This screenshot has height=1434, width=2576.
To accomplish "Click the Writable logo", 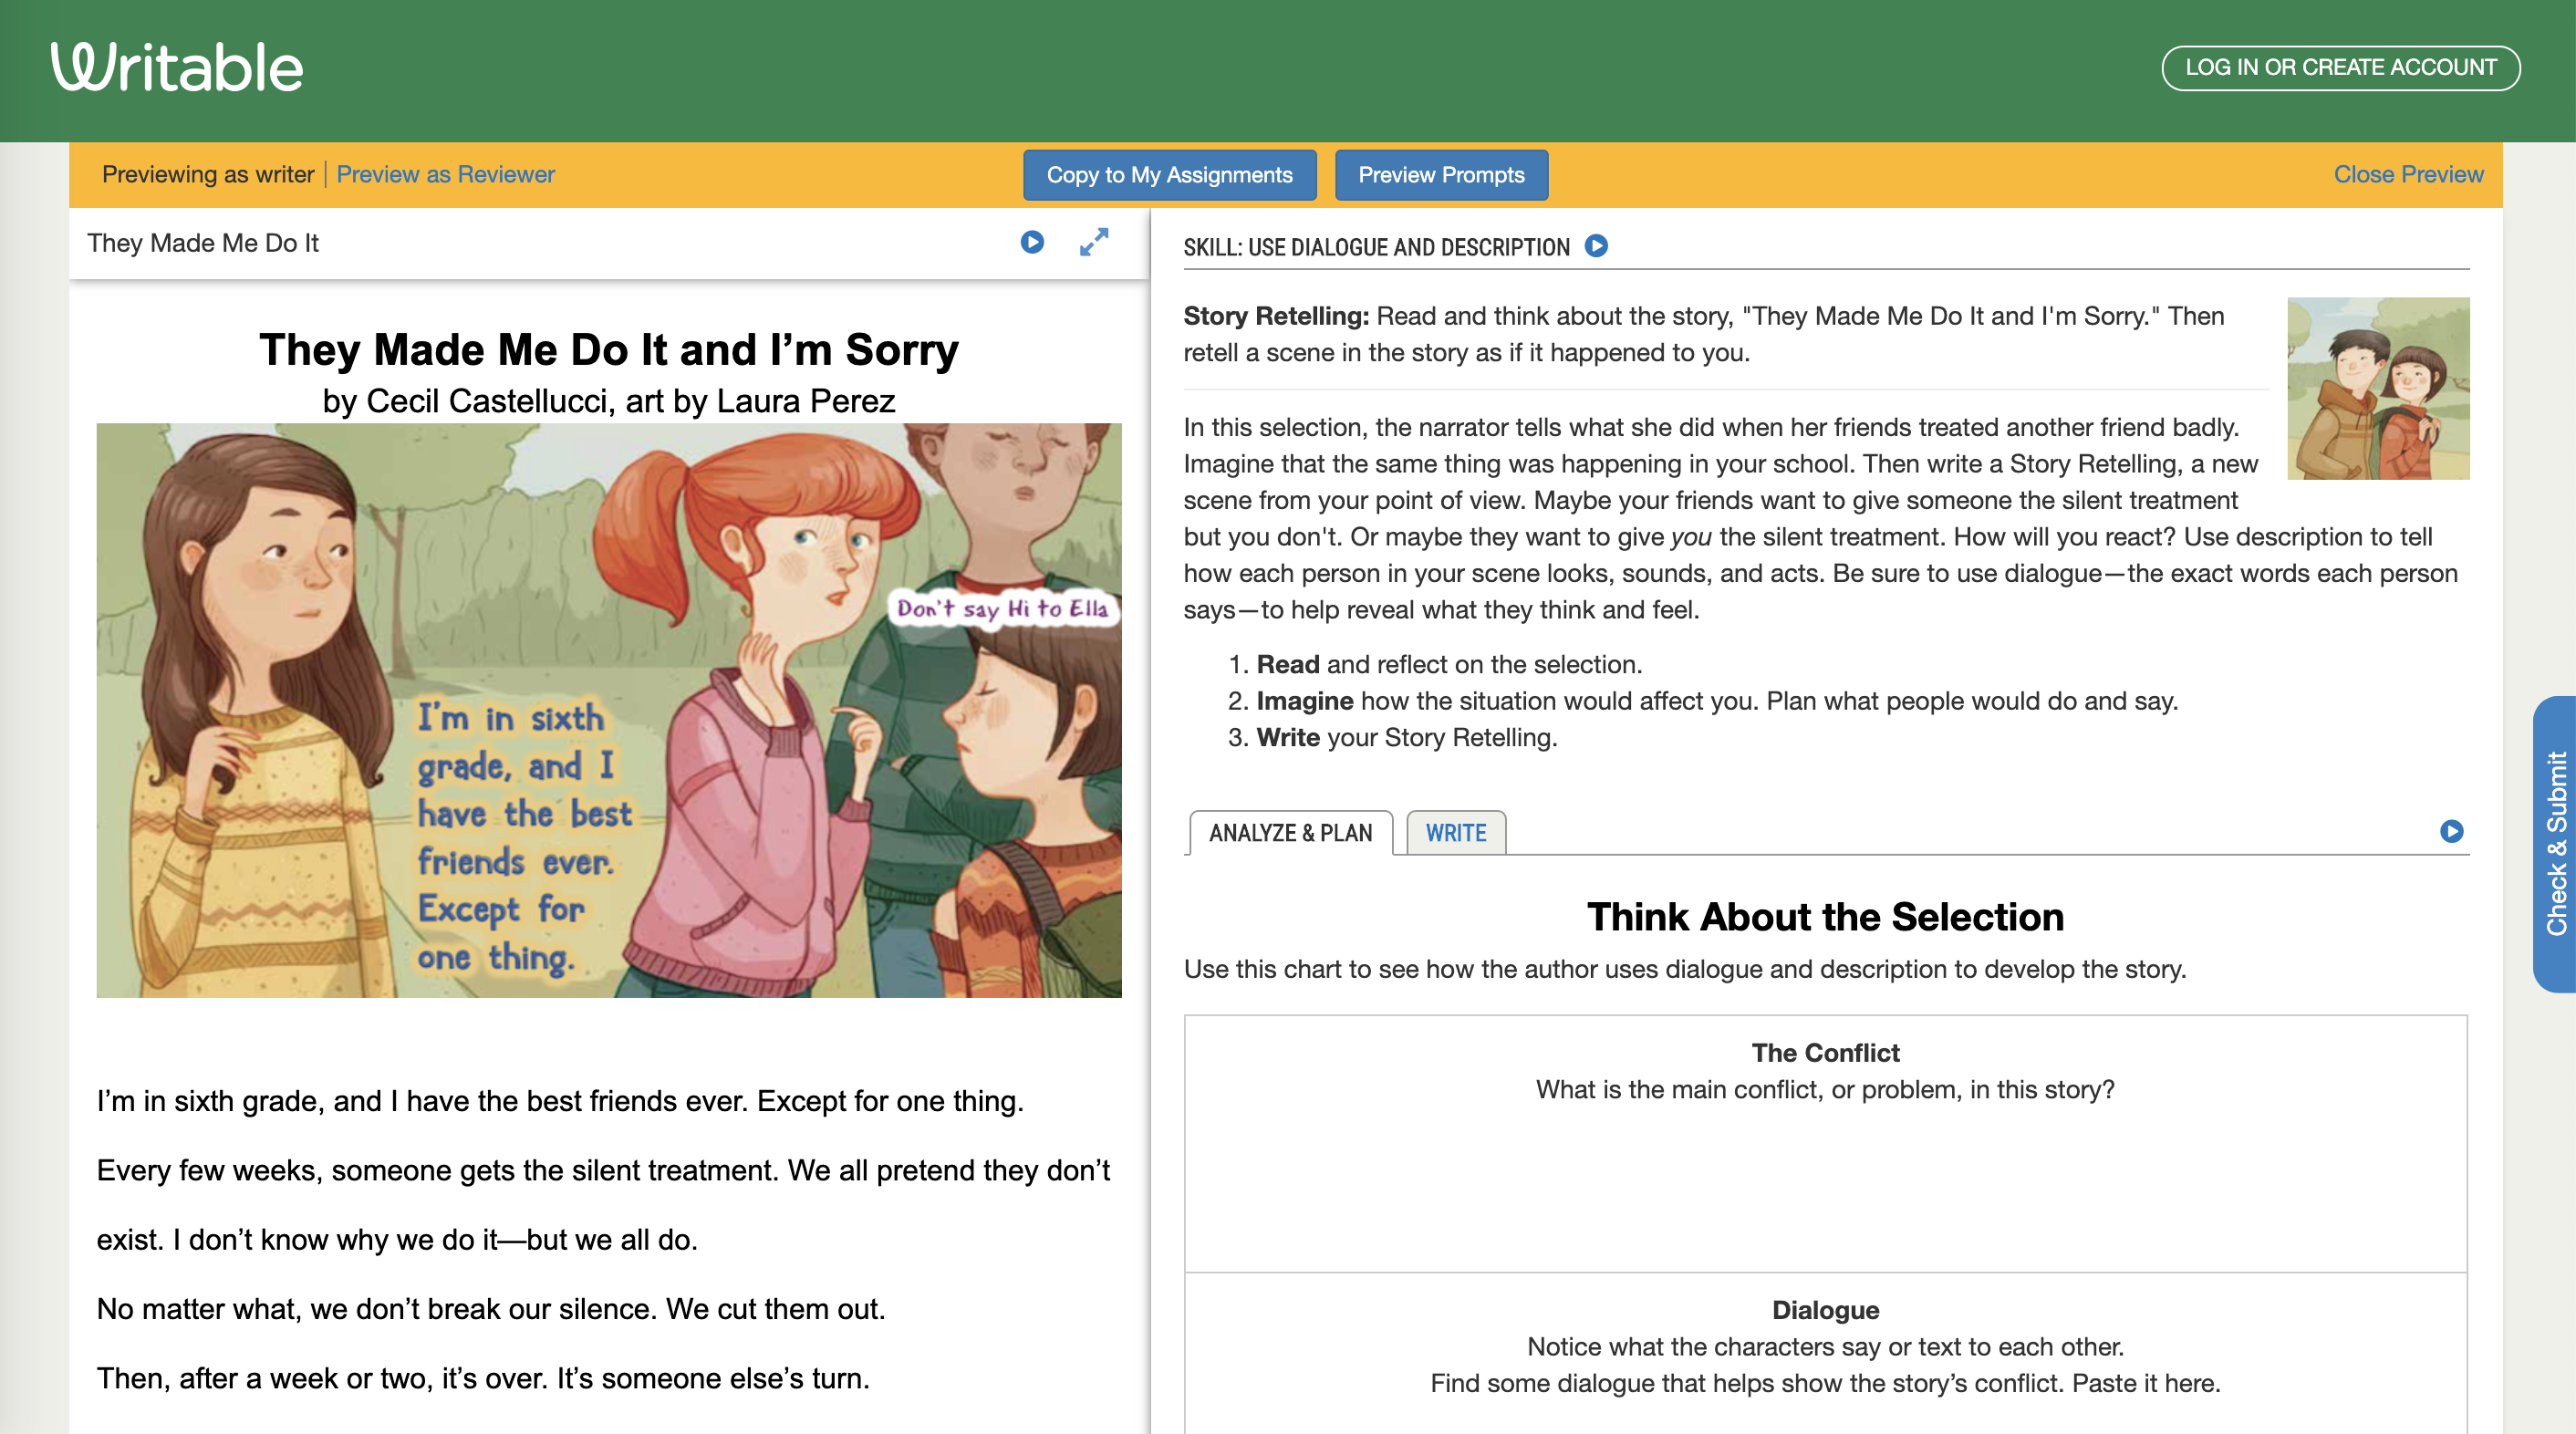I will 177,68.
